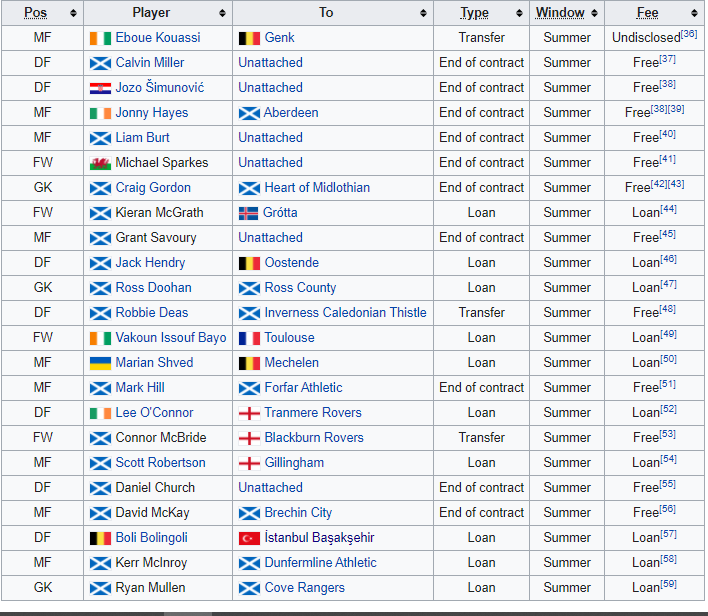Image resolution: width=708 pixels, height=616 pixels.
Task: Sort table by Fee column arrows
Action: tap(694, 13)
